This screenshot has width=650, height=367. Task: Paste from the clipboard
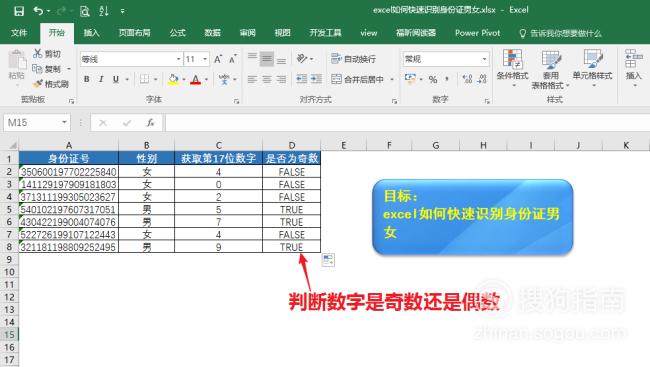coord(17,66)
